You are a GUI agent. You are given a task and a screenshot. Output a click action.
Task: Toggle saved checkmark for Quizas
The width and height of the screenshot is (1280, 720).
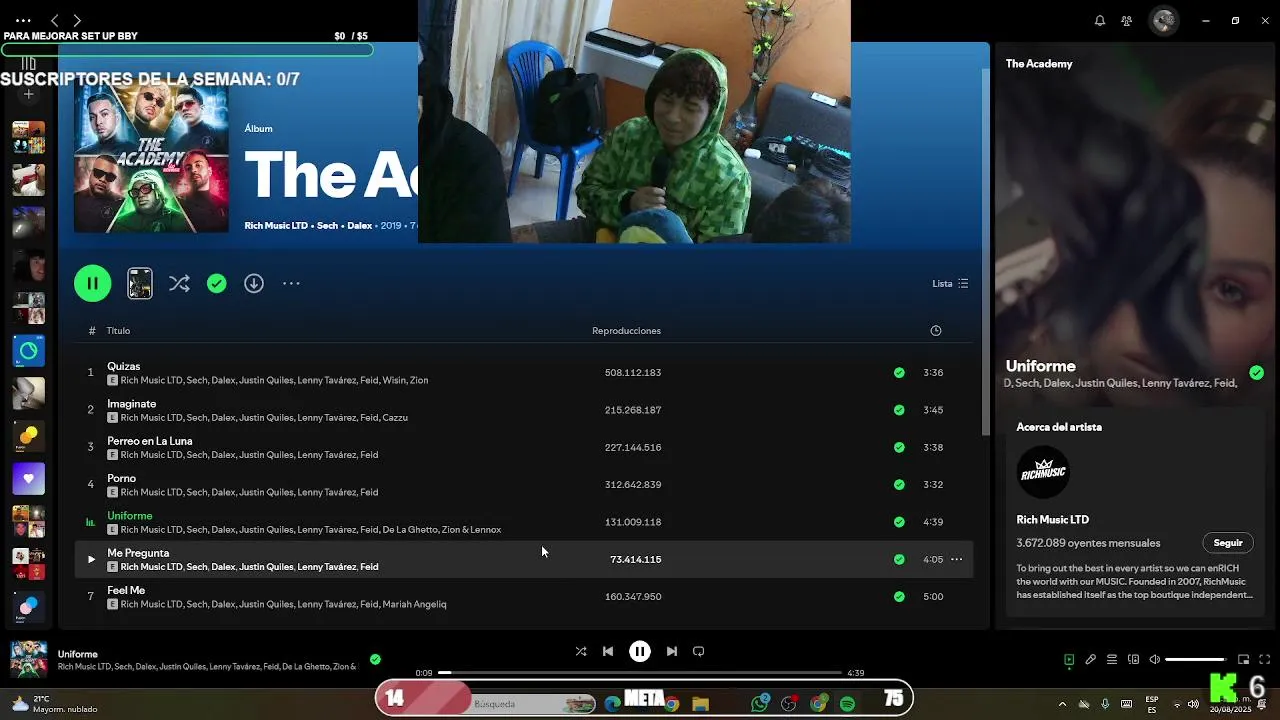point(899,372)
